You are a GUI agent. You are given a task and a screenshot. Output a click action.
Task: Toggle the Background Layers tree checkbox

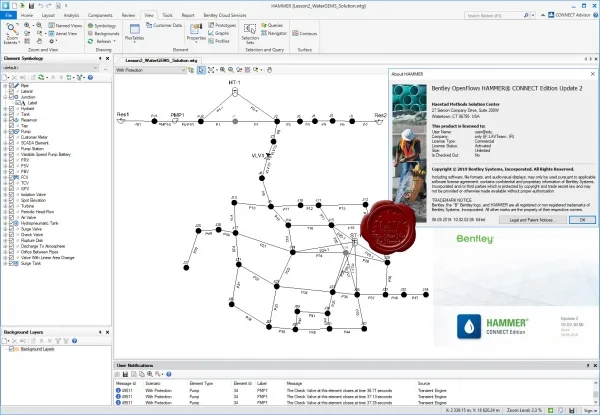point(11,349)
